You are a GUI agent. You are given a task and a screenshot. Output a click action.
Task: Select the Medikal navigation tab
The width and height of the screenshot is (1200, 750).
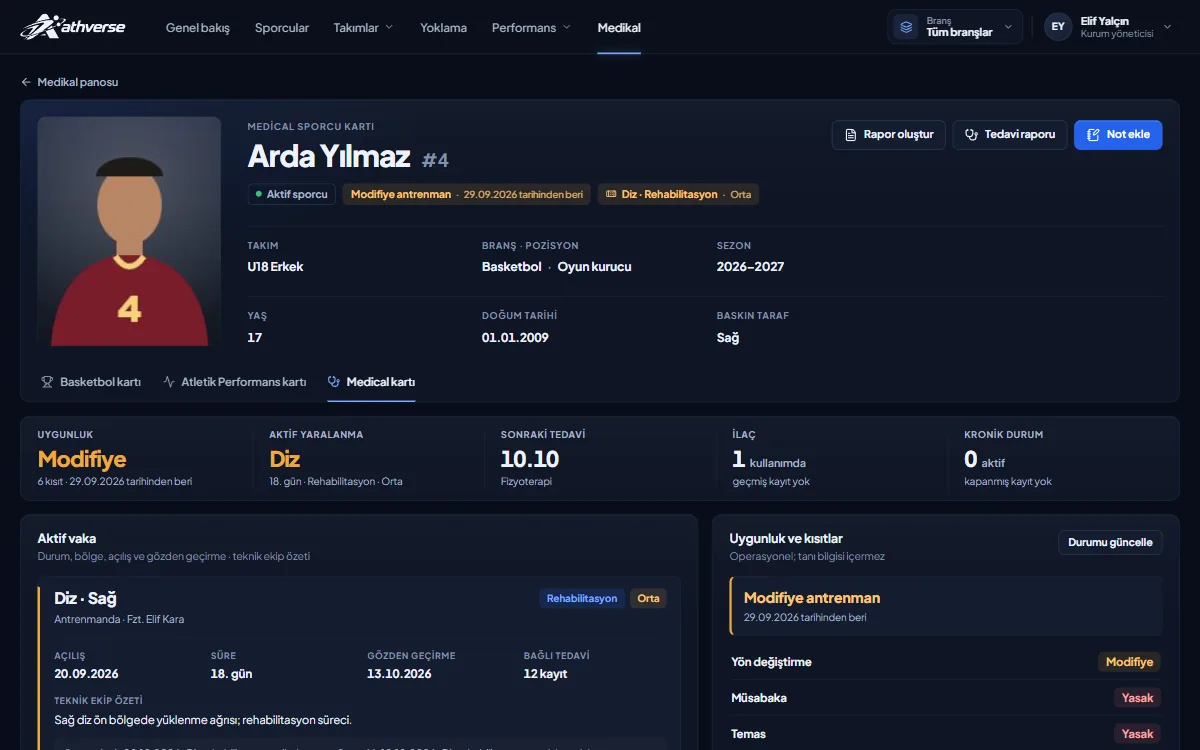[x=619, y=28]
